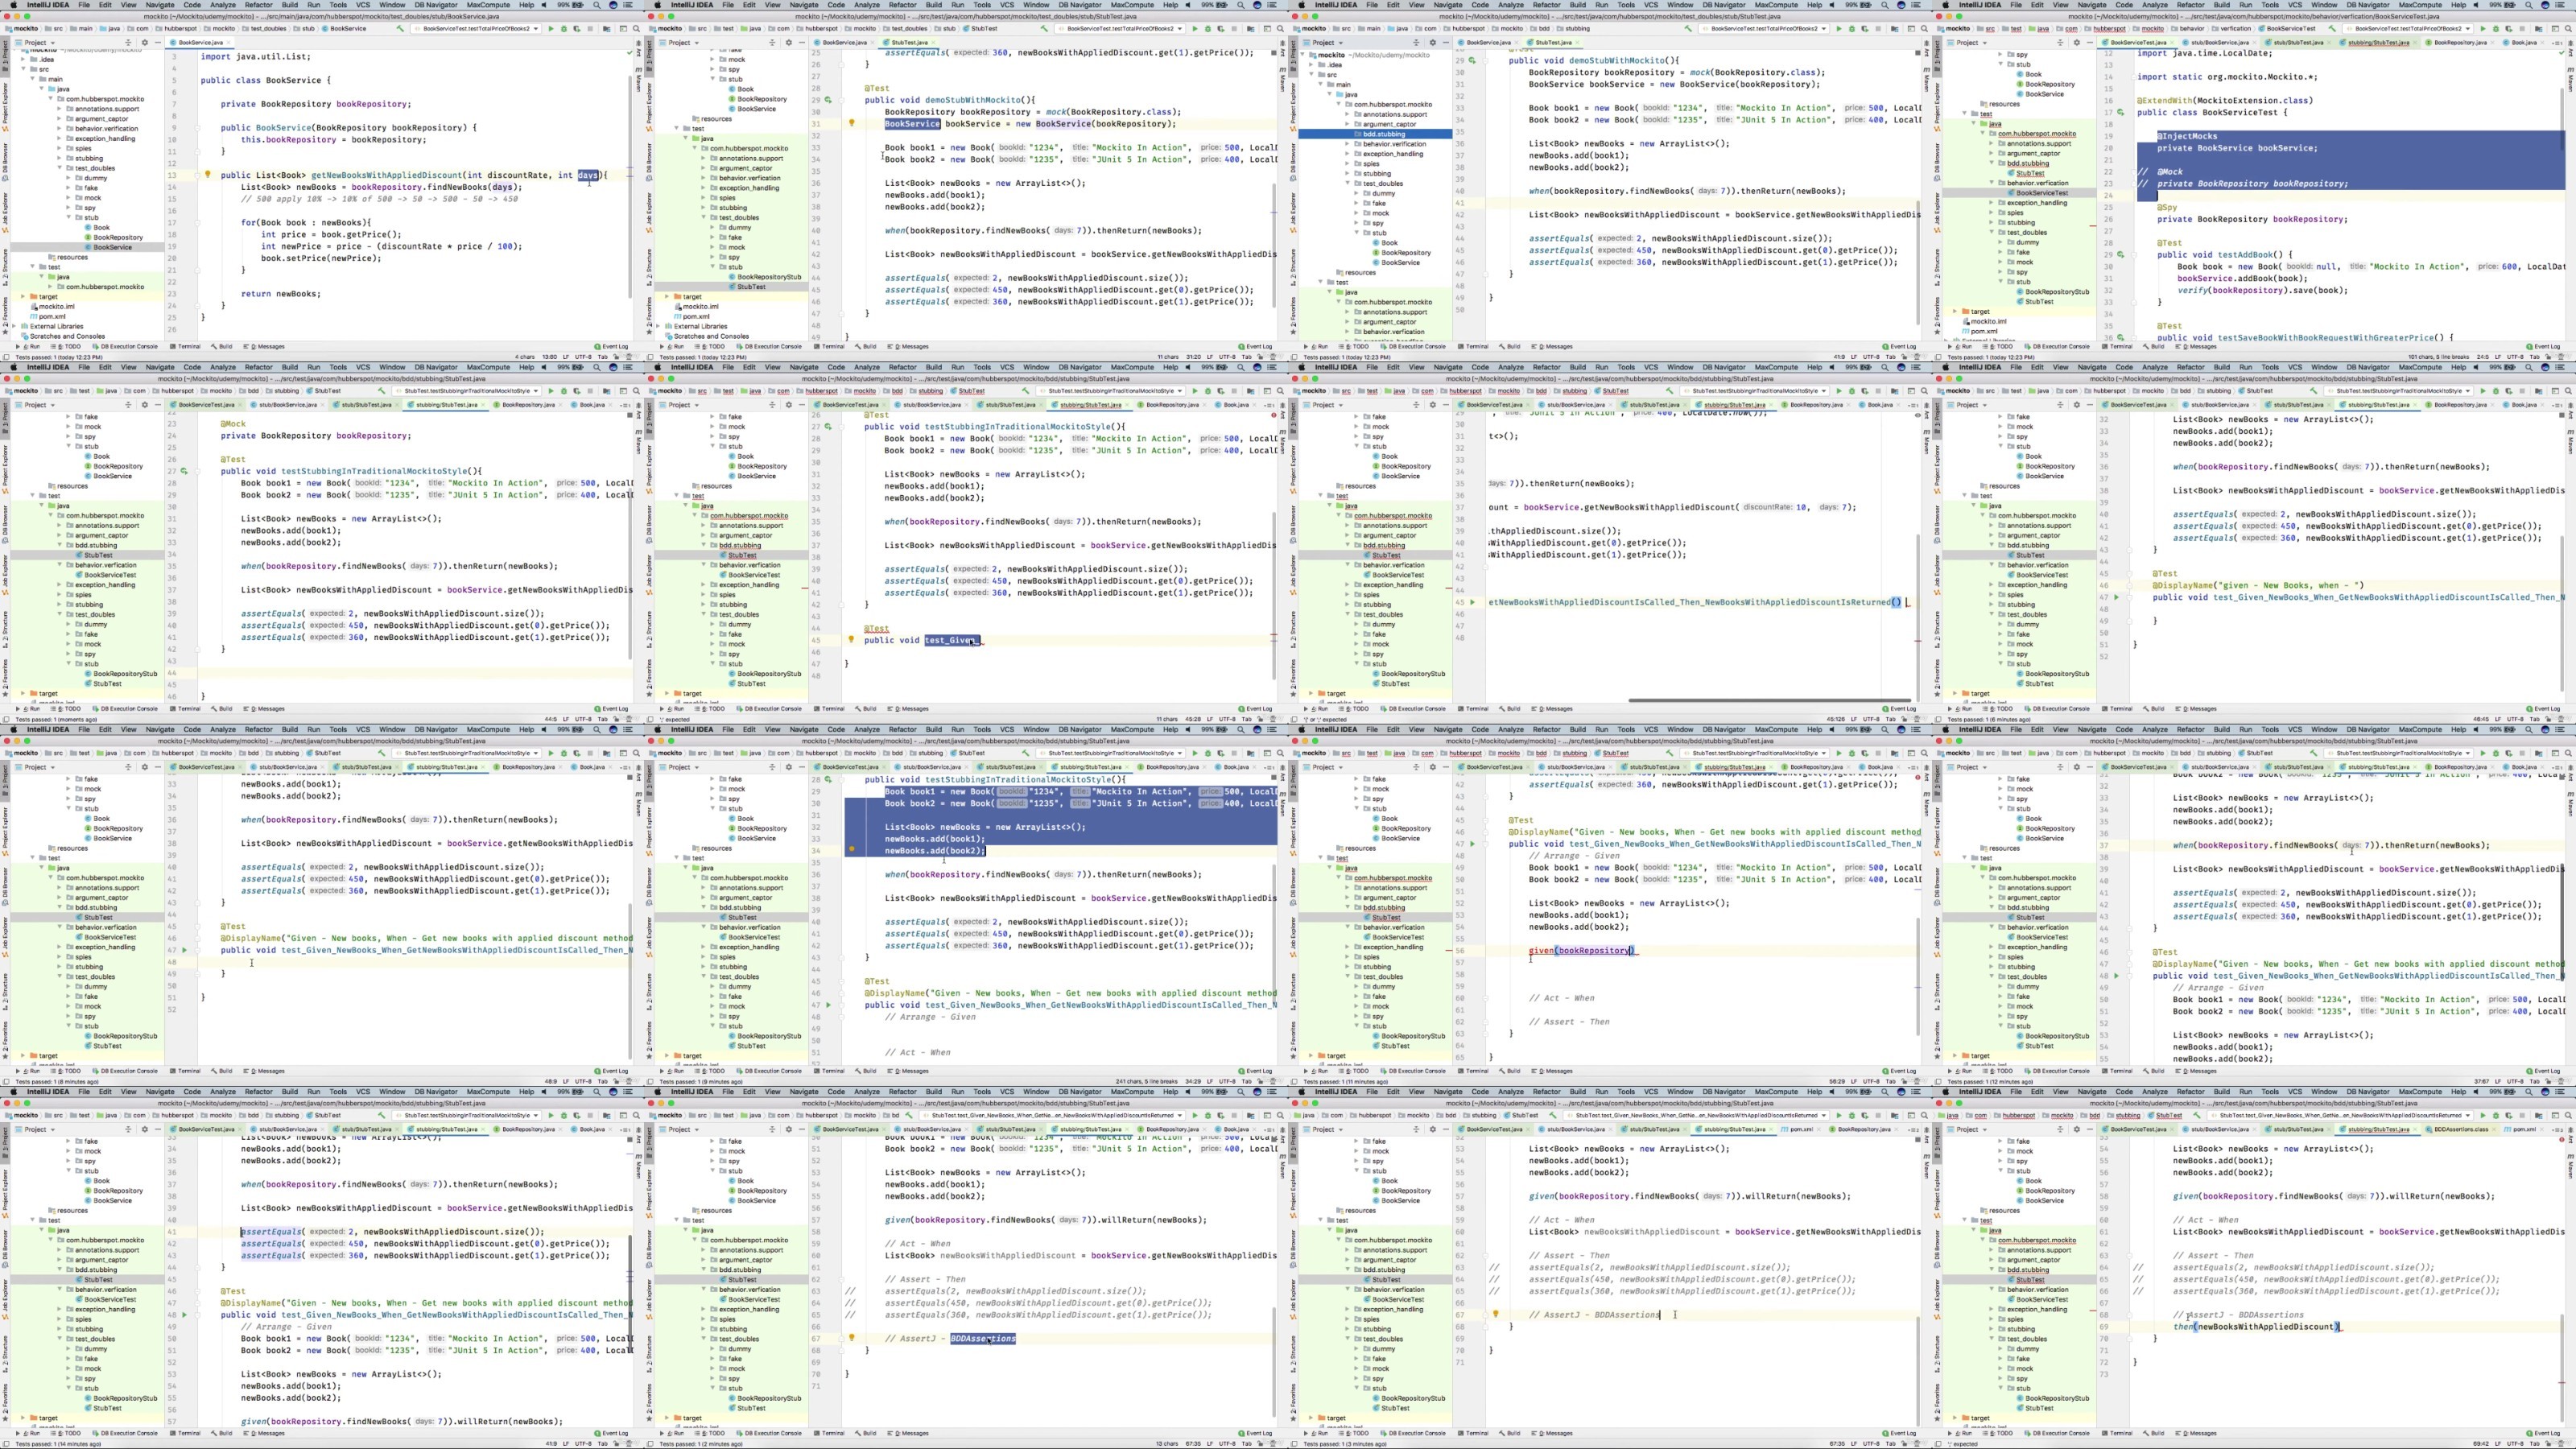Click Debug bug icon in BookService.java window

pyautogui.click(x=565, y=29)
